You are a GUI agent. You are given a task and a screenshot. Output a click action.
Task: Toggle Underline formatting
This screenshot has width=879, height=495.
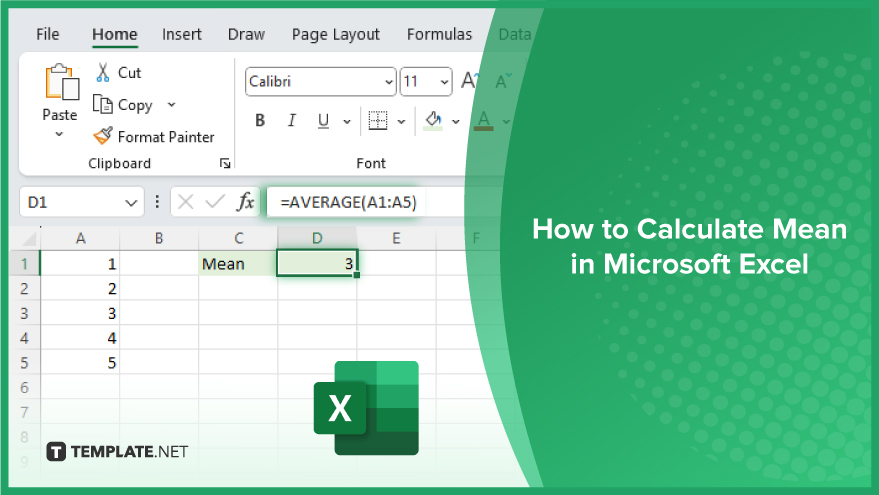323,121
